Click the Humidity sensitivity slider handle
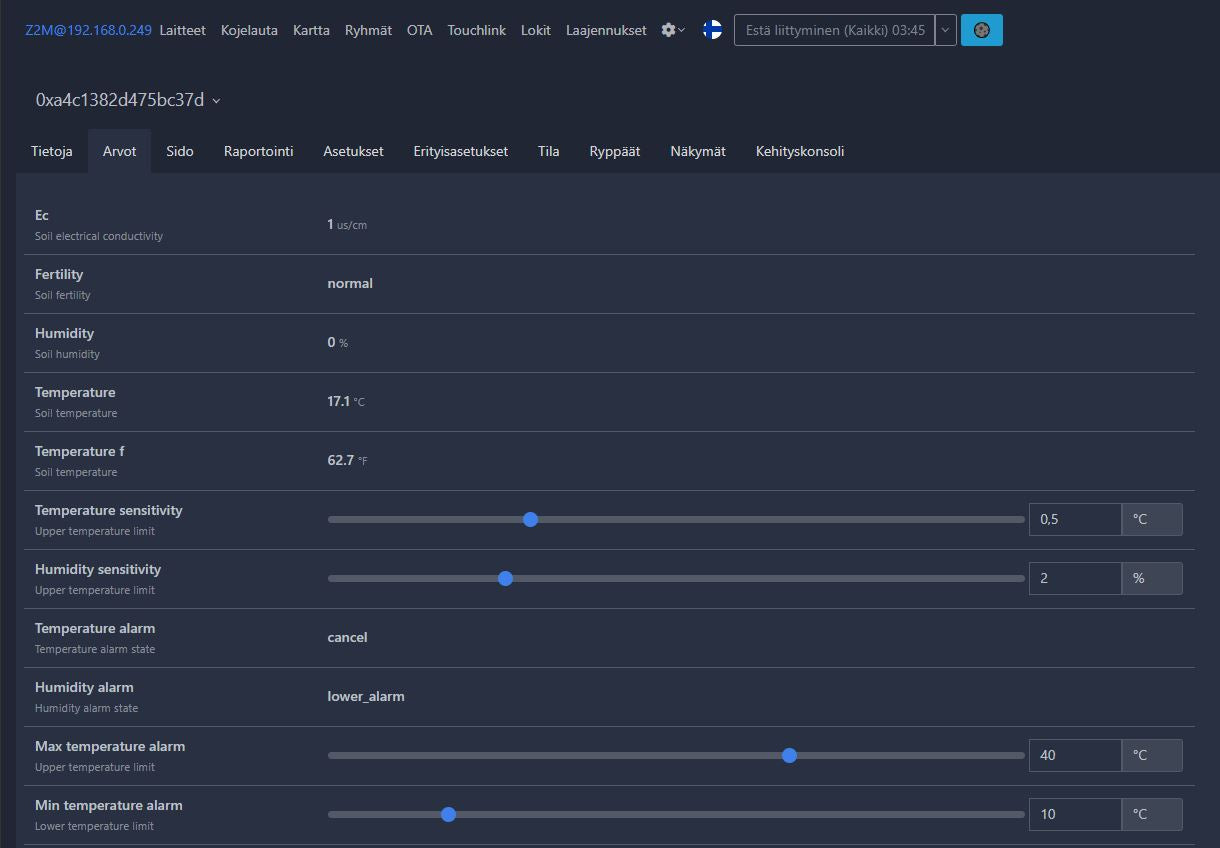 505,578
